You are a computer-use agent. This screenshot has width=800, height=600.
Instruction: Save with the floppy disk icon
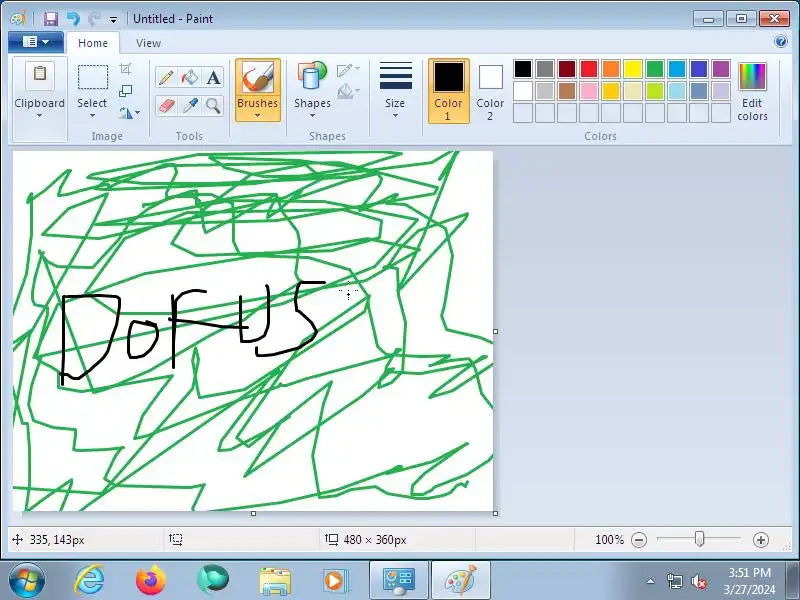point(51,19)
